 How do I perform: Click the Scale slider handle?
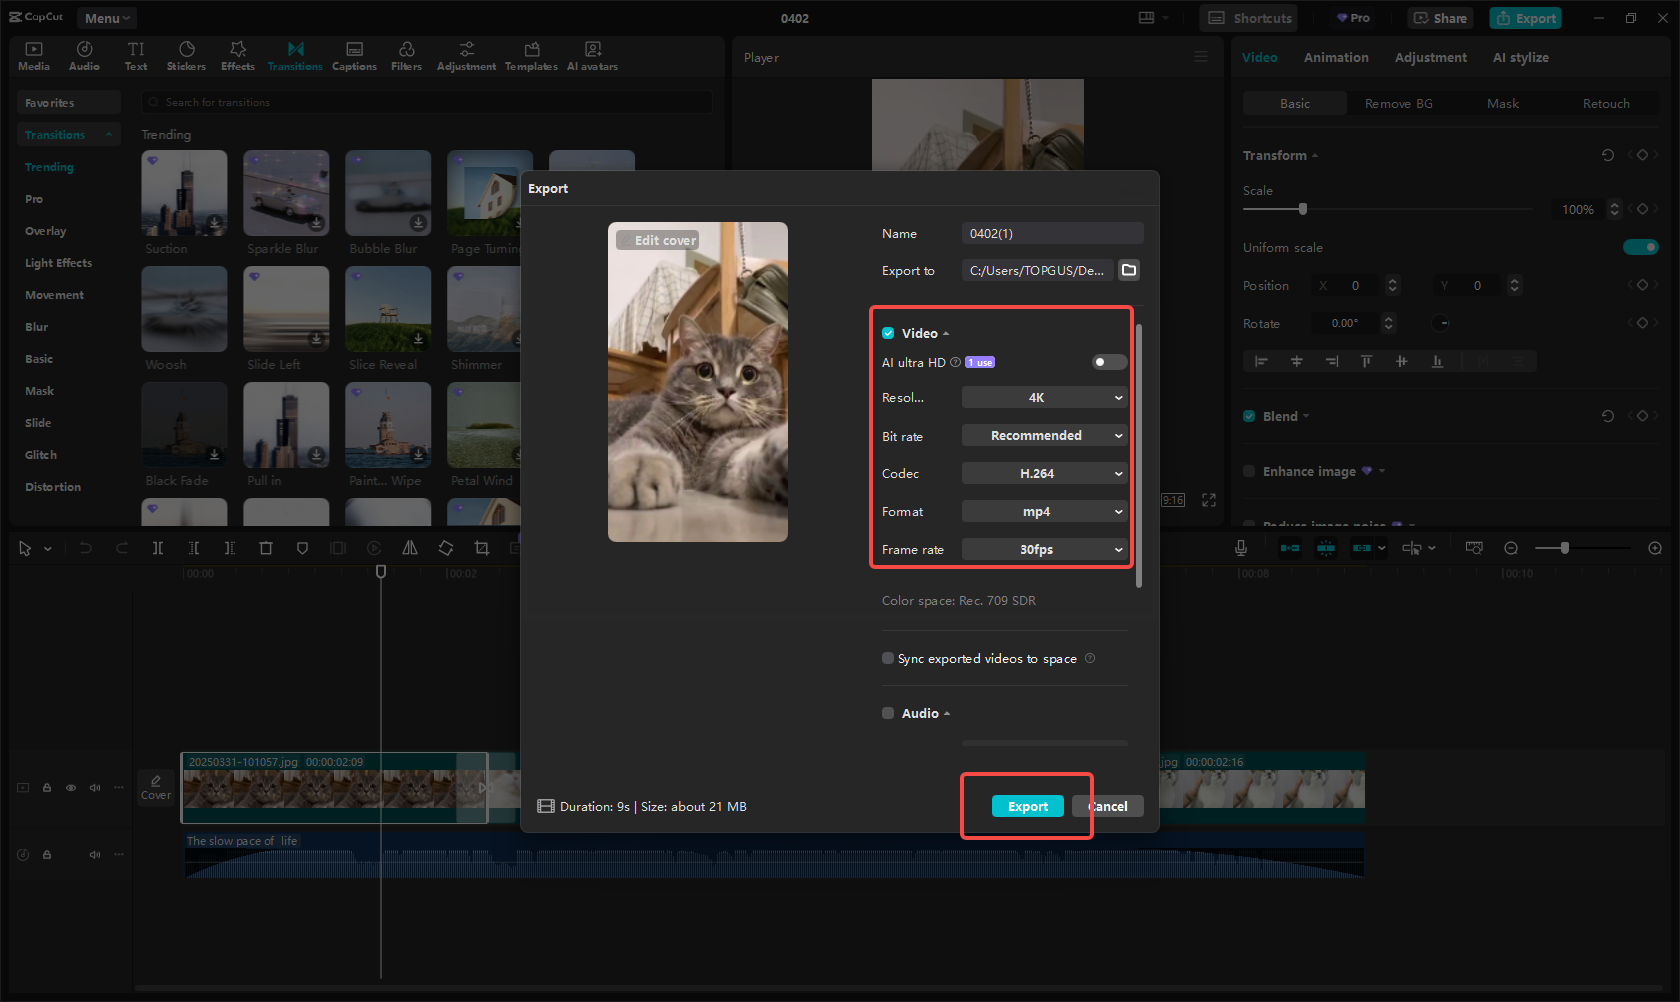pyautogui.click(x=1302, y=209)
